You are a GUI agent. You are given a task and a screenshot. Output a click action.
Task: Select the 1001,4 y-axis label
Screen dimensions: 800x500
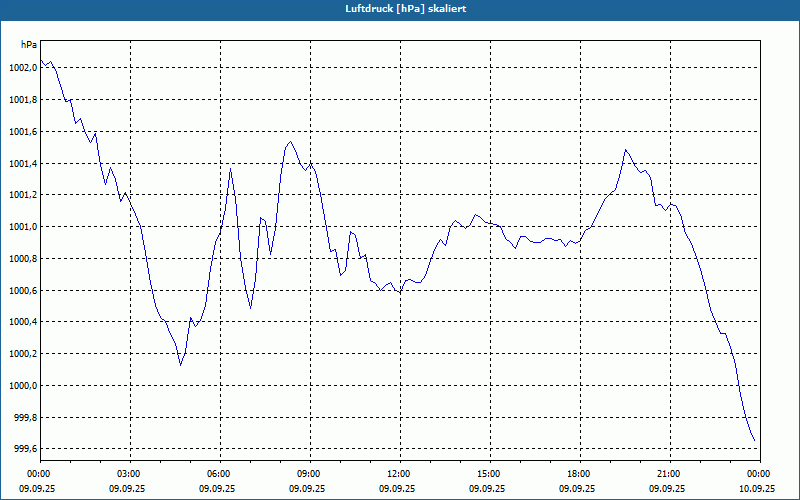pyautogui.click(x=23, y=163)
